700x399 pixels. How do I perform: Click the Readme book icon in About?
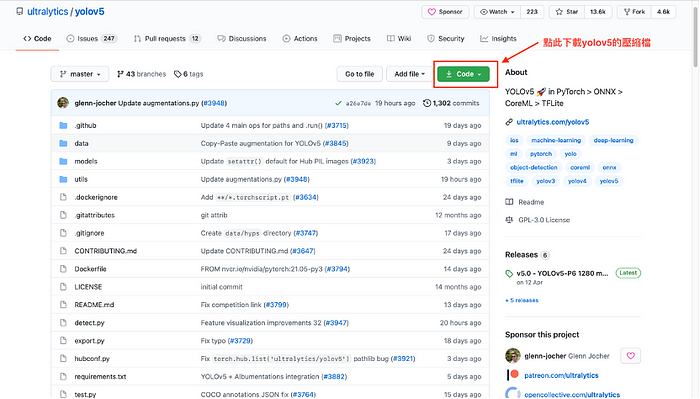pyautogui.click(x=509, y=202)
